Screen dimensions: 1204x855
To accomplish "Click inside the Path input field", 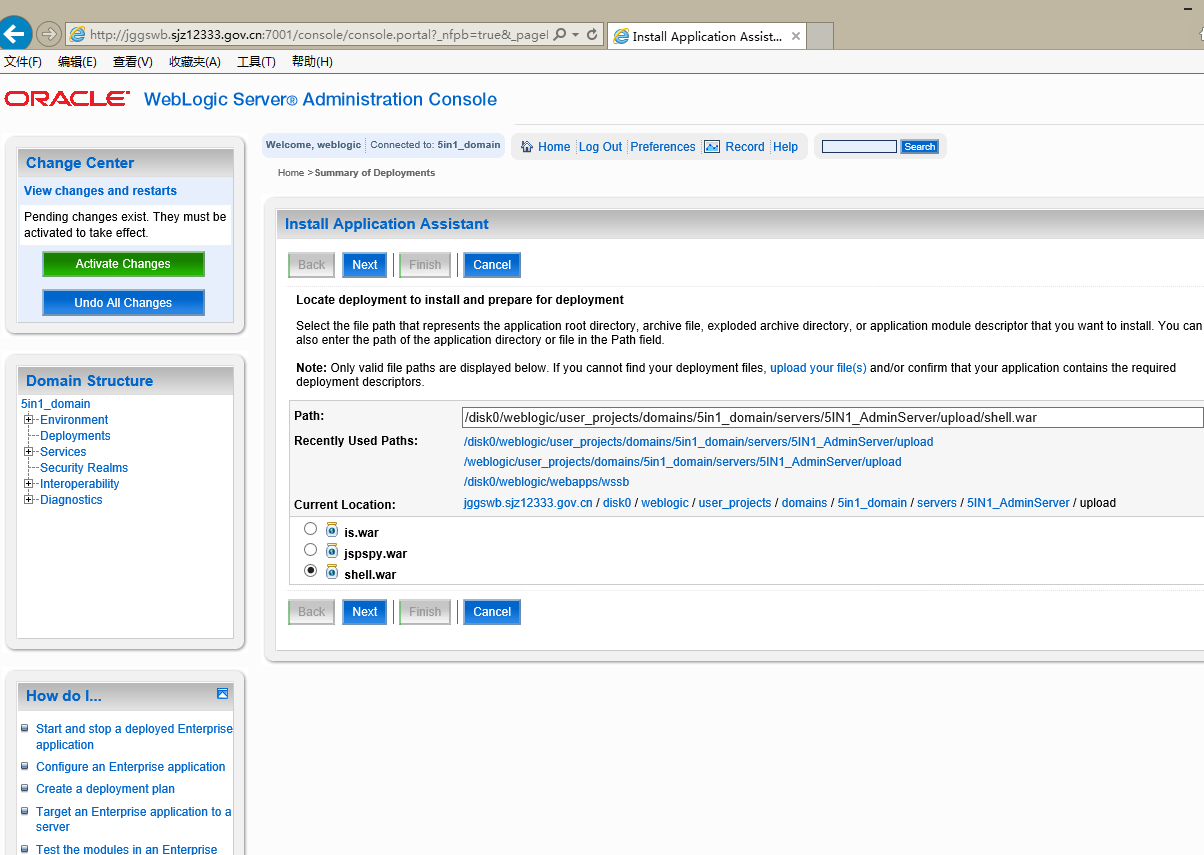I will pos(833,418).
